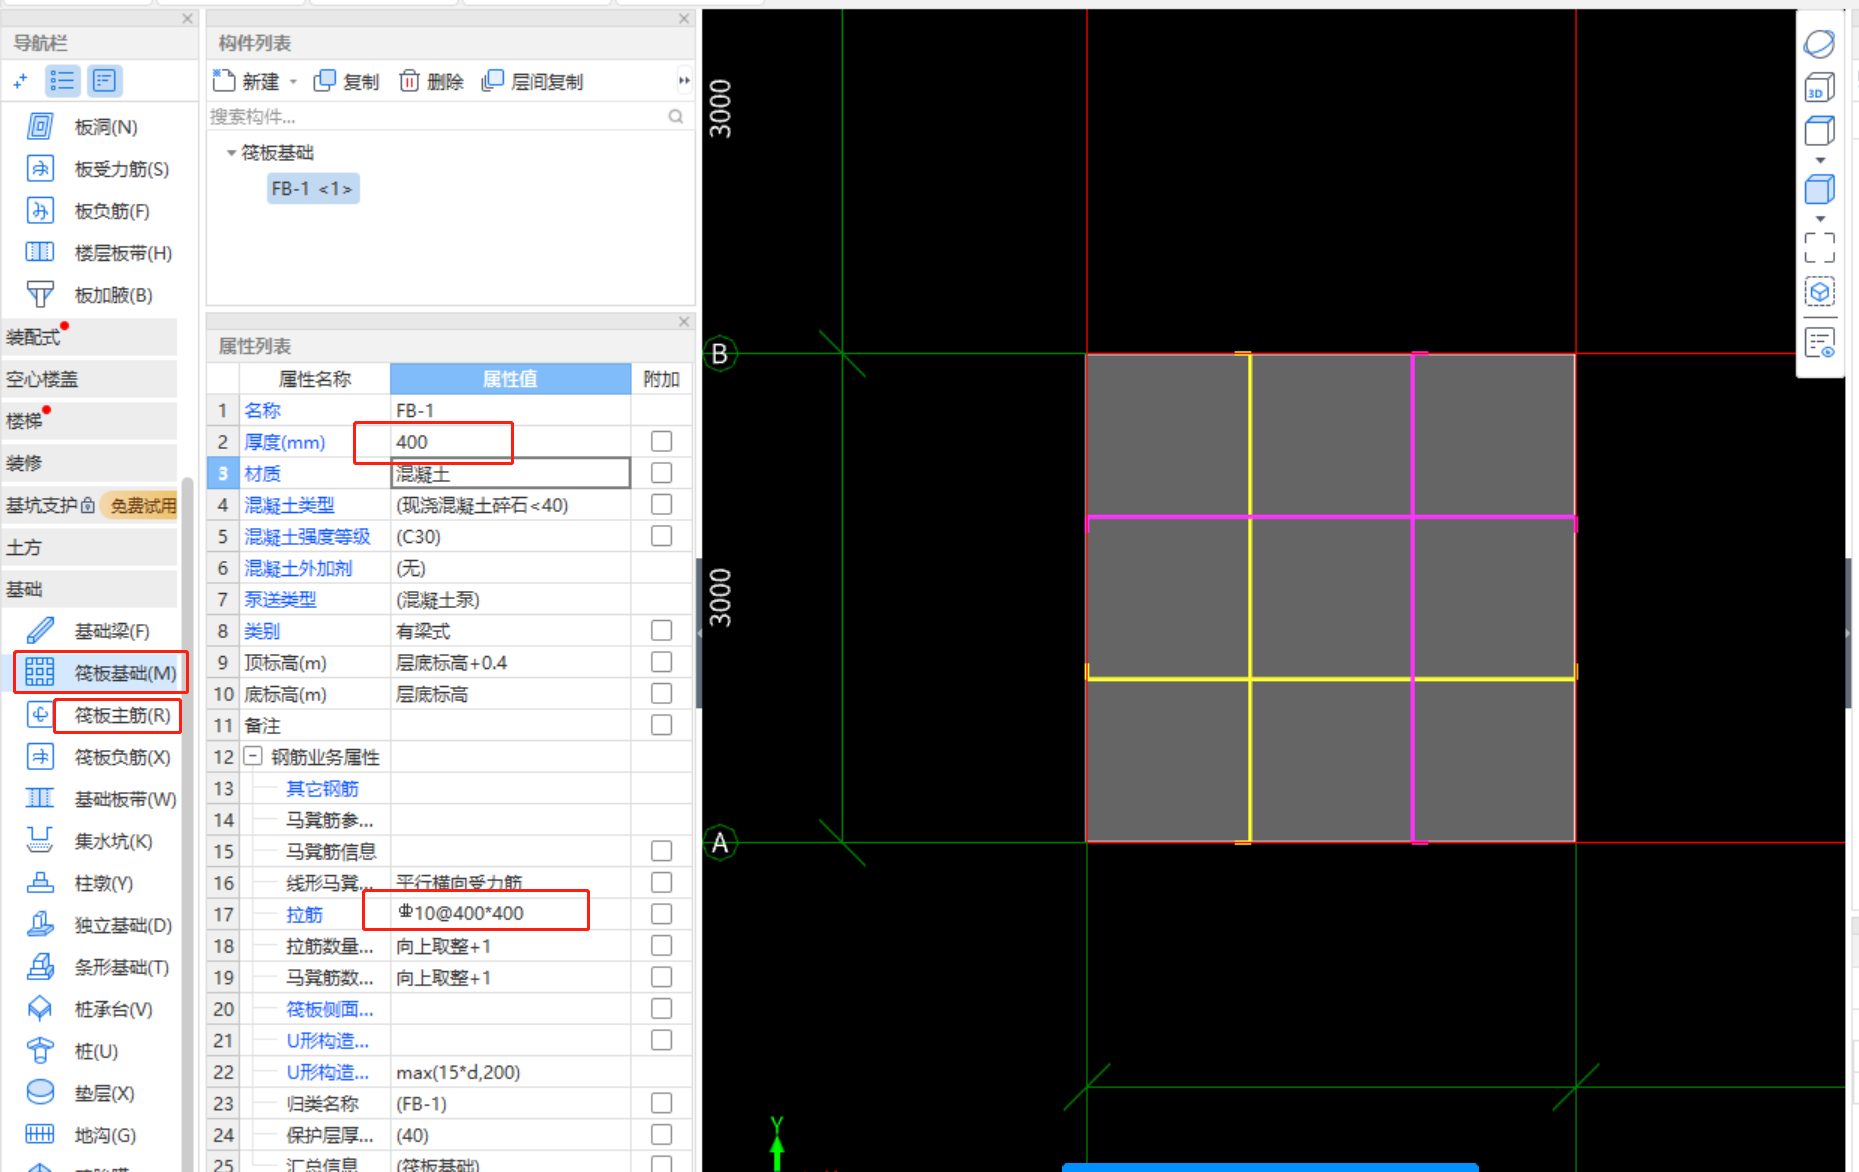Click the display settings list icon
Viewport: 1859px width, 1172px height.
point(1820,343)
